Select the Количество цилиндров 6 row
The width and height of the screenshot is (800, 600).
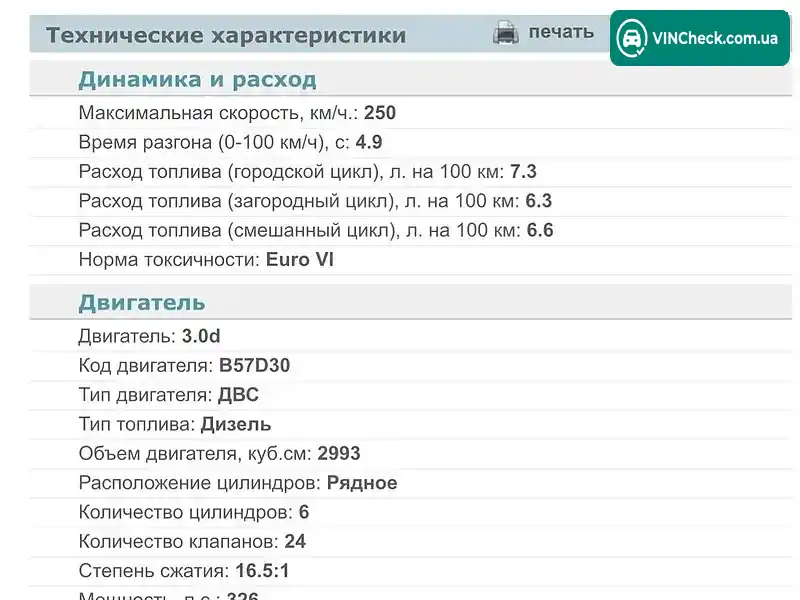411,512
